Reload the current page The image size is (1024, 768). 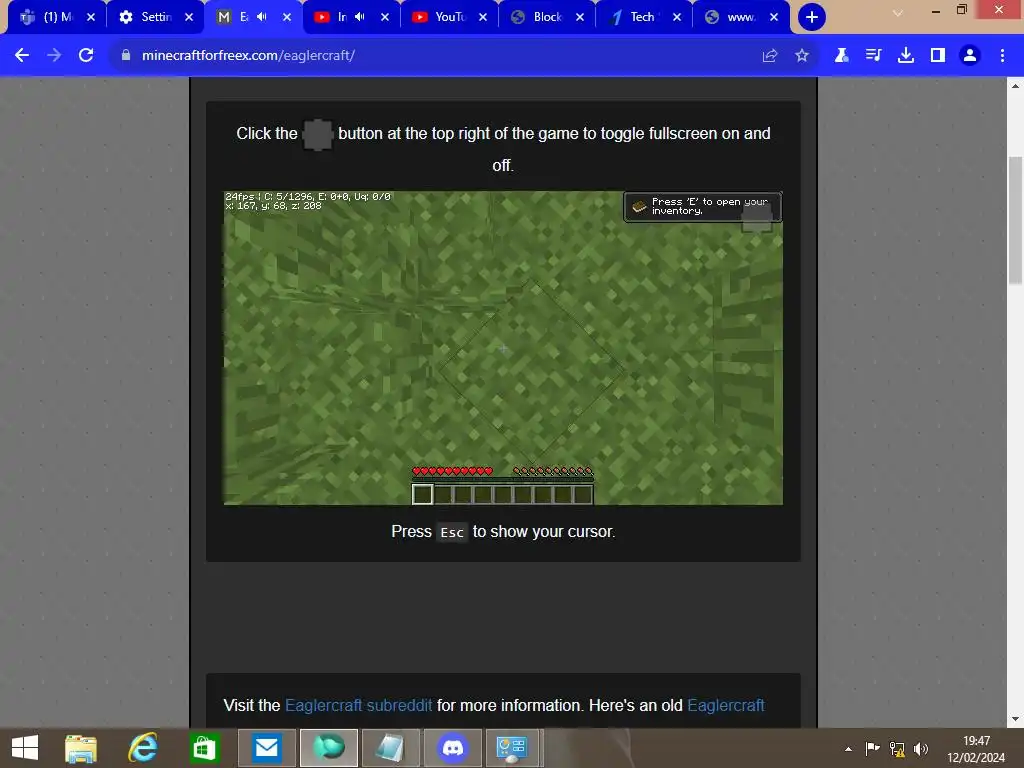(x=86, y=56)
